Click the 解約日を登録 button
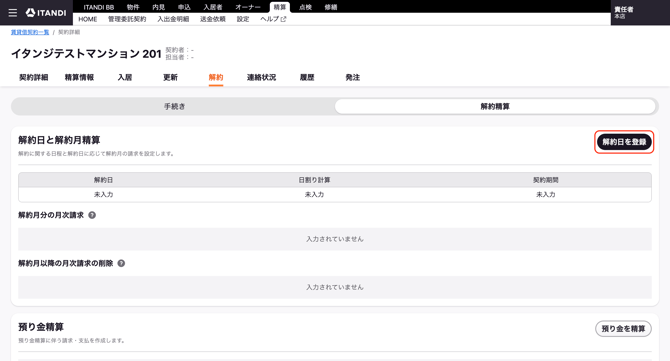 [x=624, y=142]
